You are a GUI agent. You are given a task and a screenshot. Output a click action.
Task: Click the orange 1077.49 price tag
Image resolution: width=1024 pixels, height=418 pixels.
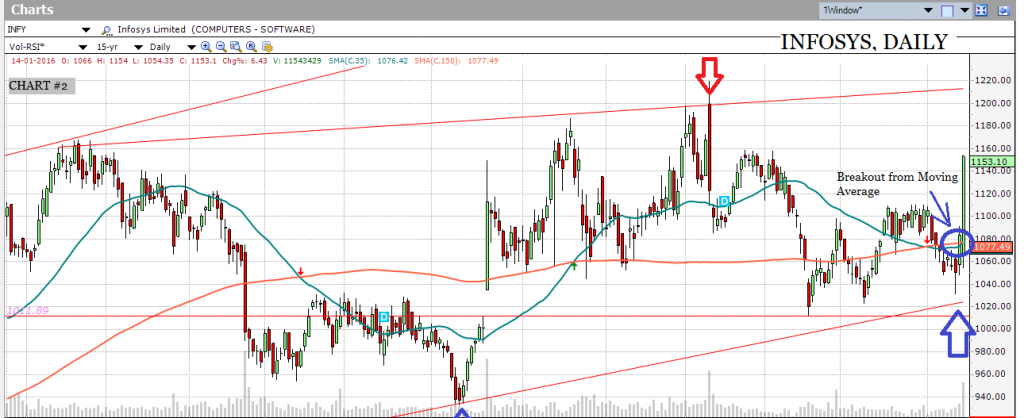[x=991, y=247]
